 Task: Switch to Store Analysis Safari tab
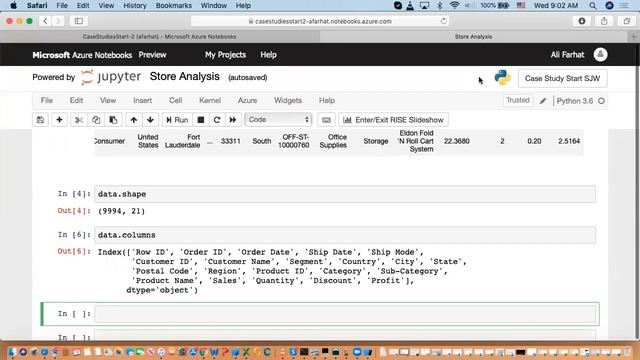pos(473,36)
